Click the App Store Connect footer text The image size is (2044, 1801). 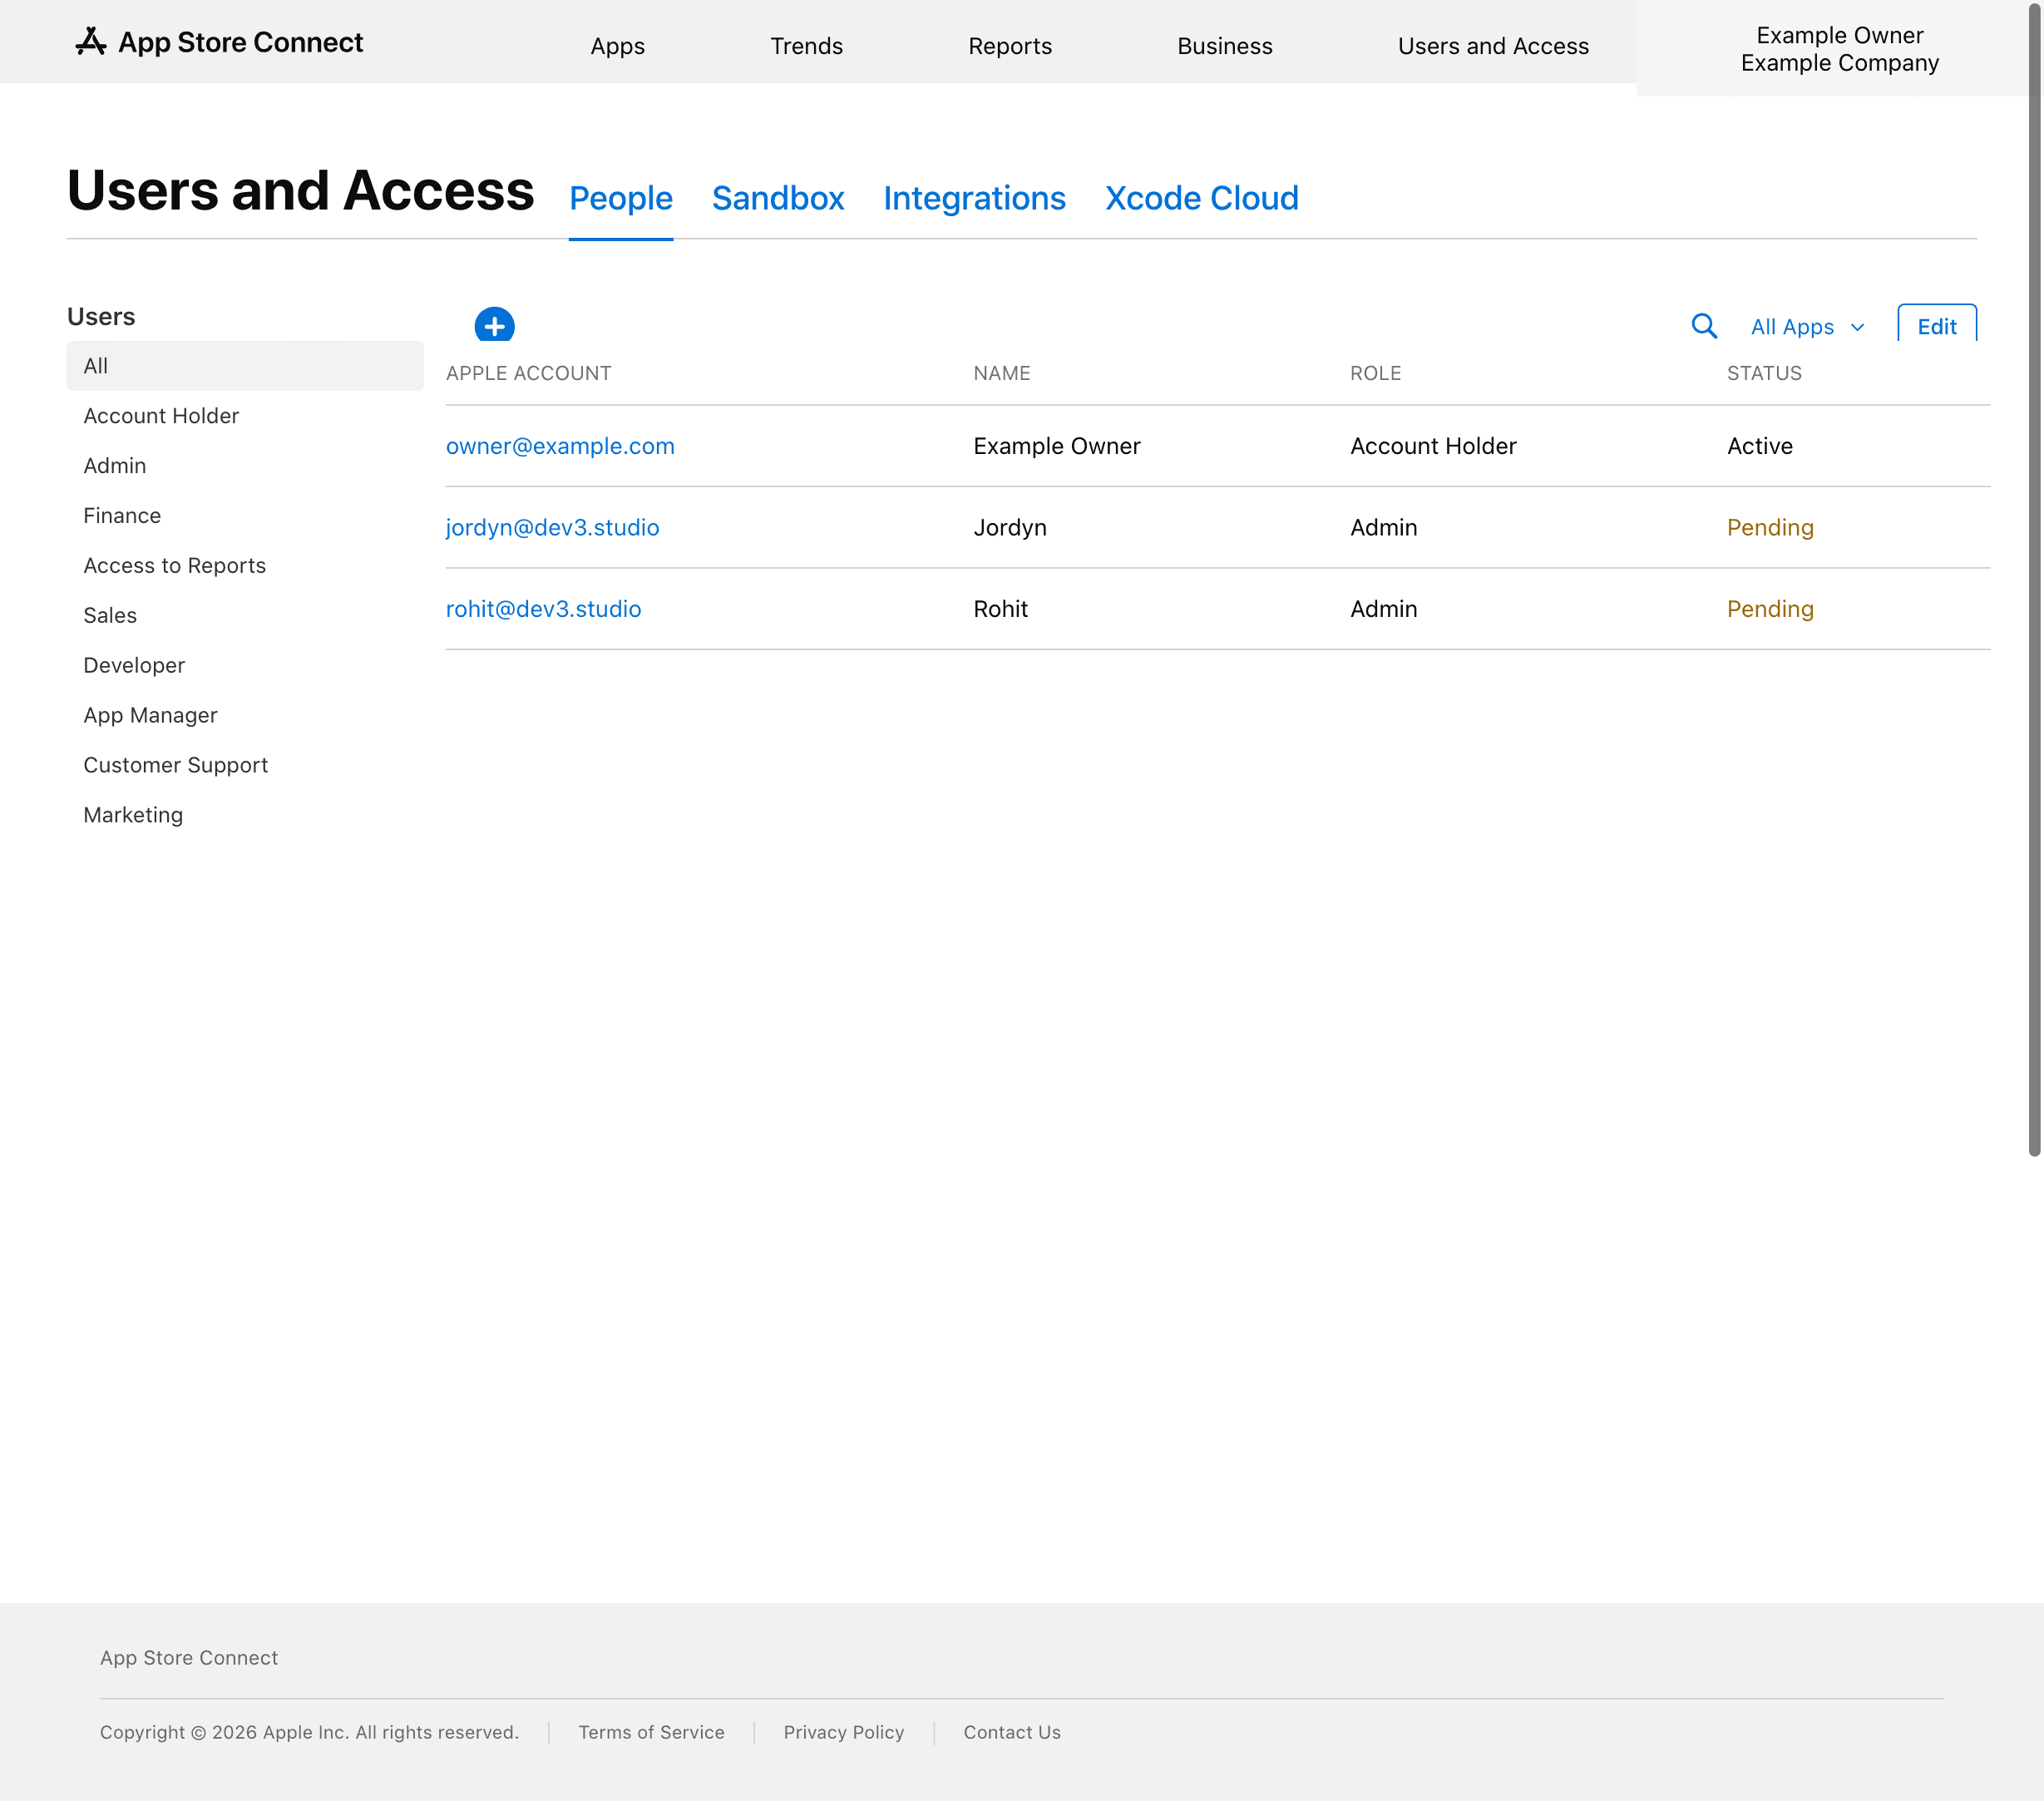[189, 1658]
